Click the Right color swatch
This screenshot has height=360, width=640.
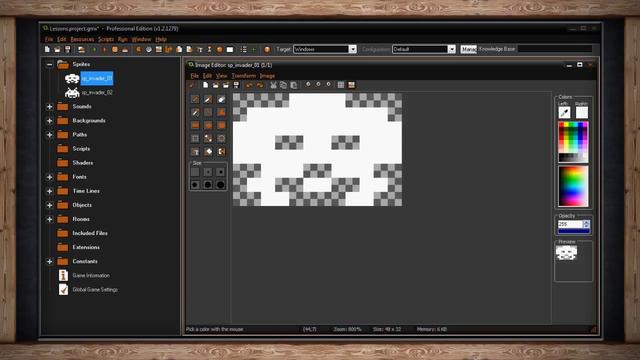(x=582, y=112)
